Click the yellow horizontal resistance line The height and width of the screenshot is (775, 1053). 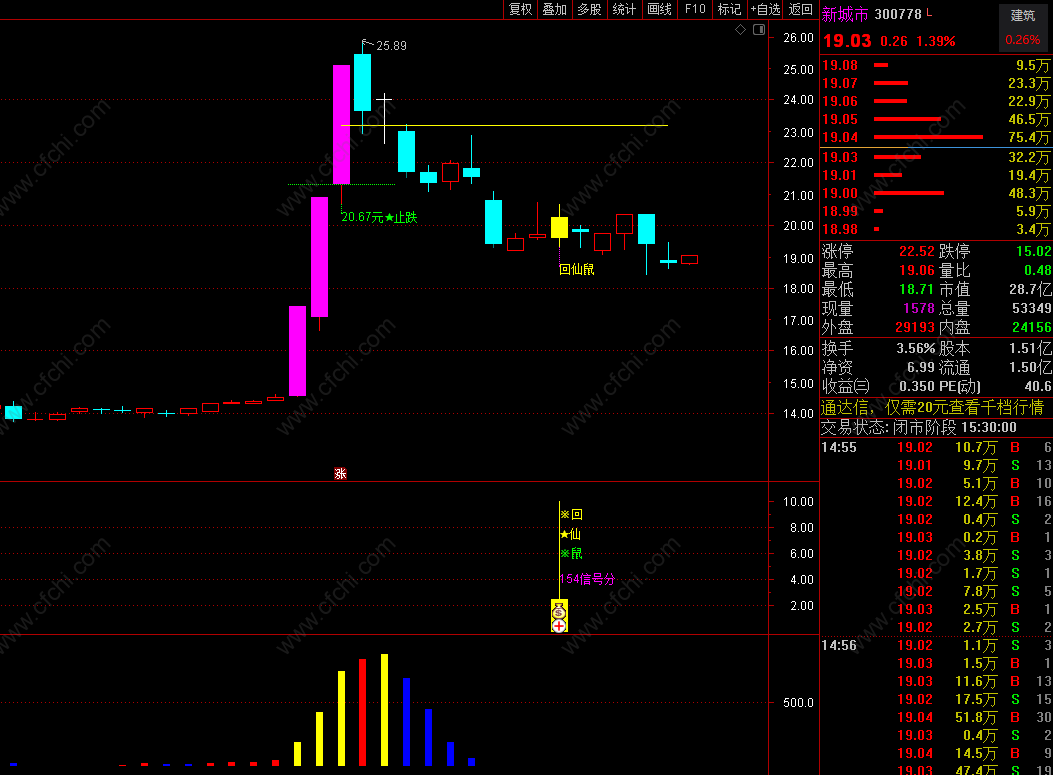504,126
